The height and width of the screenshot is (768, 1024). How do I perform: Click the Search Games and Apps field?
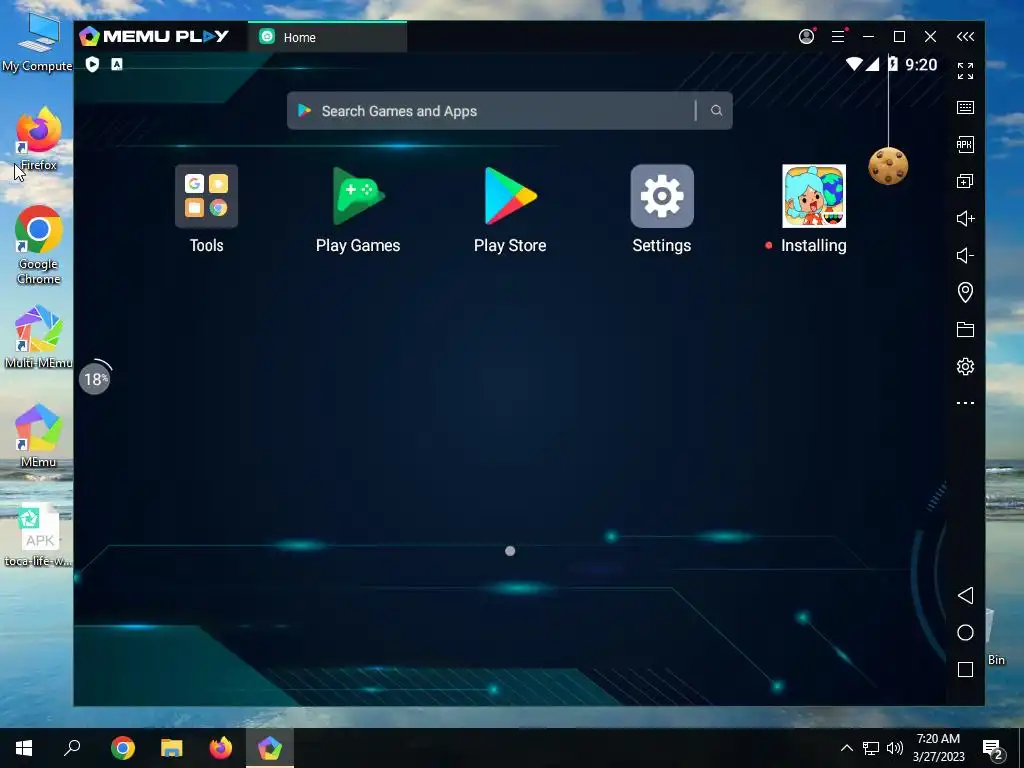[x=509, y=111]
